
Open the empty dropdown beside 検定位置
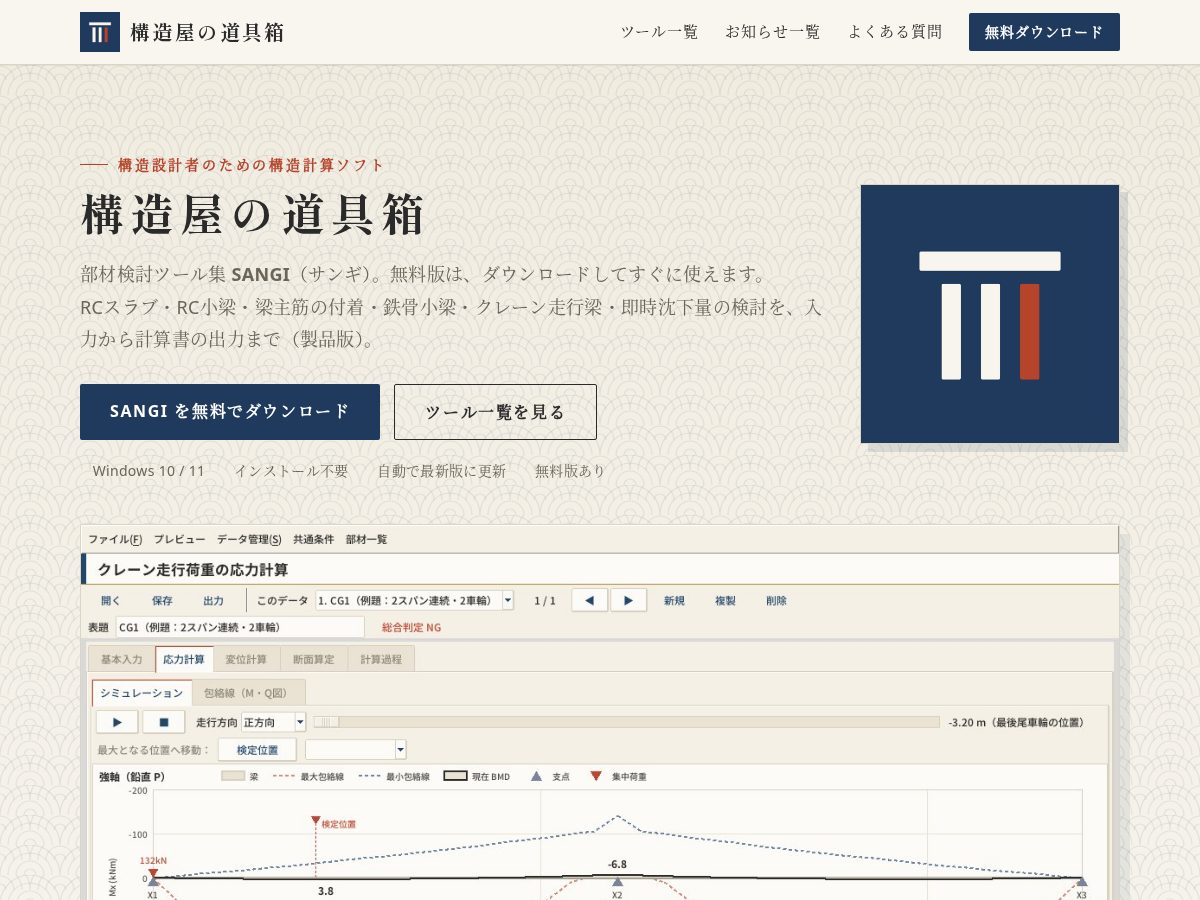[355, 750]
